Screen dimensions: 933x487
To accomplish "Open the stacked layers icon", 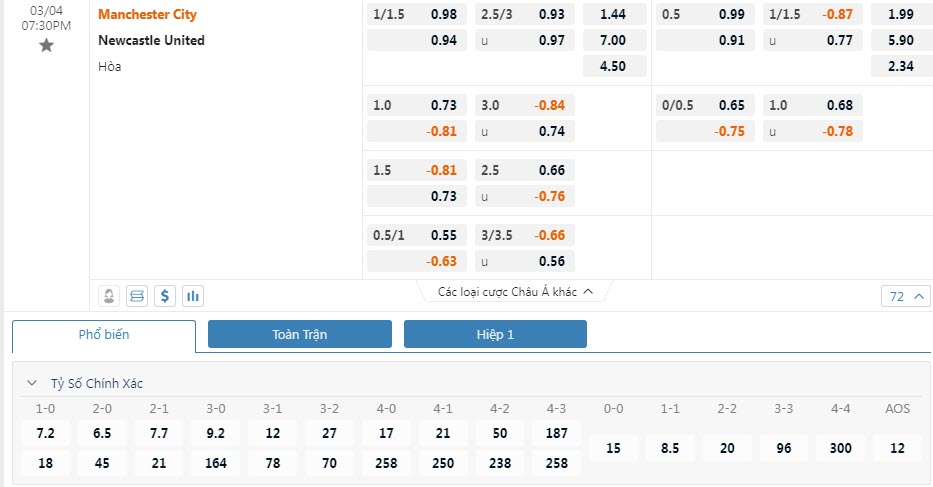I will coord(137,296).
